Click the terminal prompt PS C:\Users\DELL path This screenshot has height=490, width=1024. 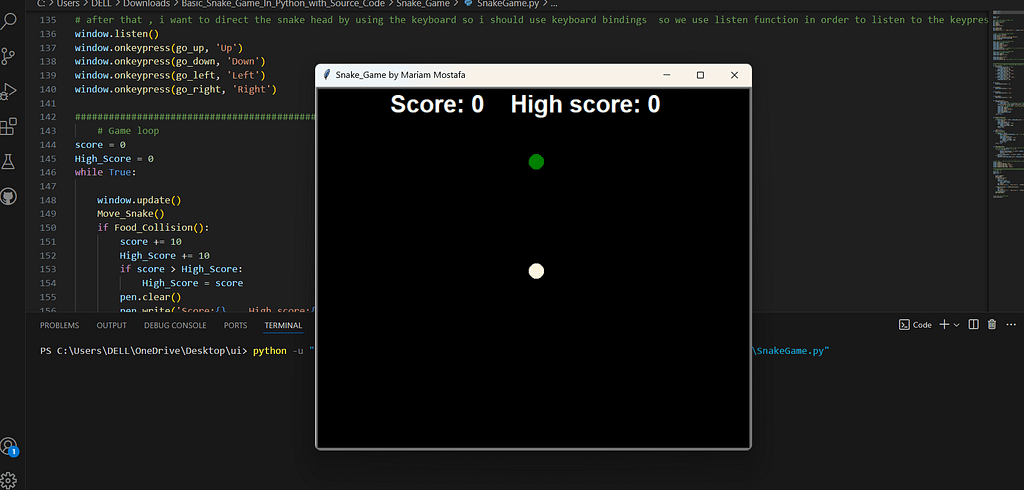click(x=144, y=351)
